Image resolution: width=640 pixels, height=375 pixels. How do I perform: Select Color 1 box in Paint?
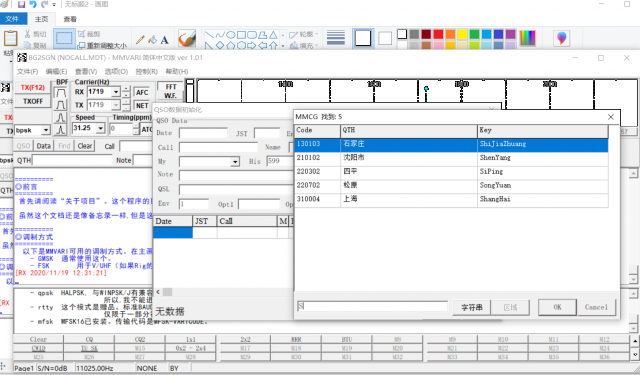point(363,38)
